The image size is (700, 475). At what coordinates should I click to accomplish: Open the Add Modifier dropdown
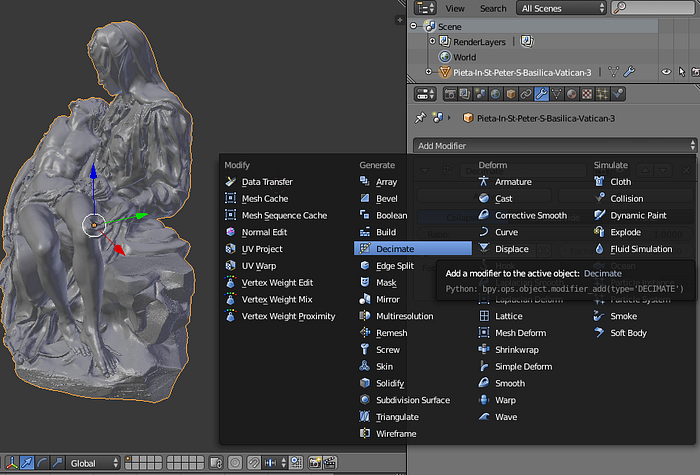(x=554, y=146)
